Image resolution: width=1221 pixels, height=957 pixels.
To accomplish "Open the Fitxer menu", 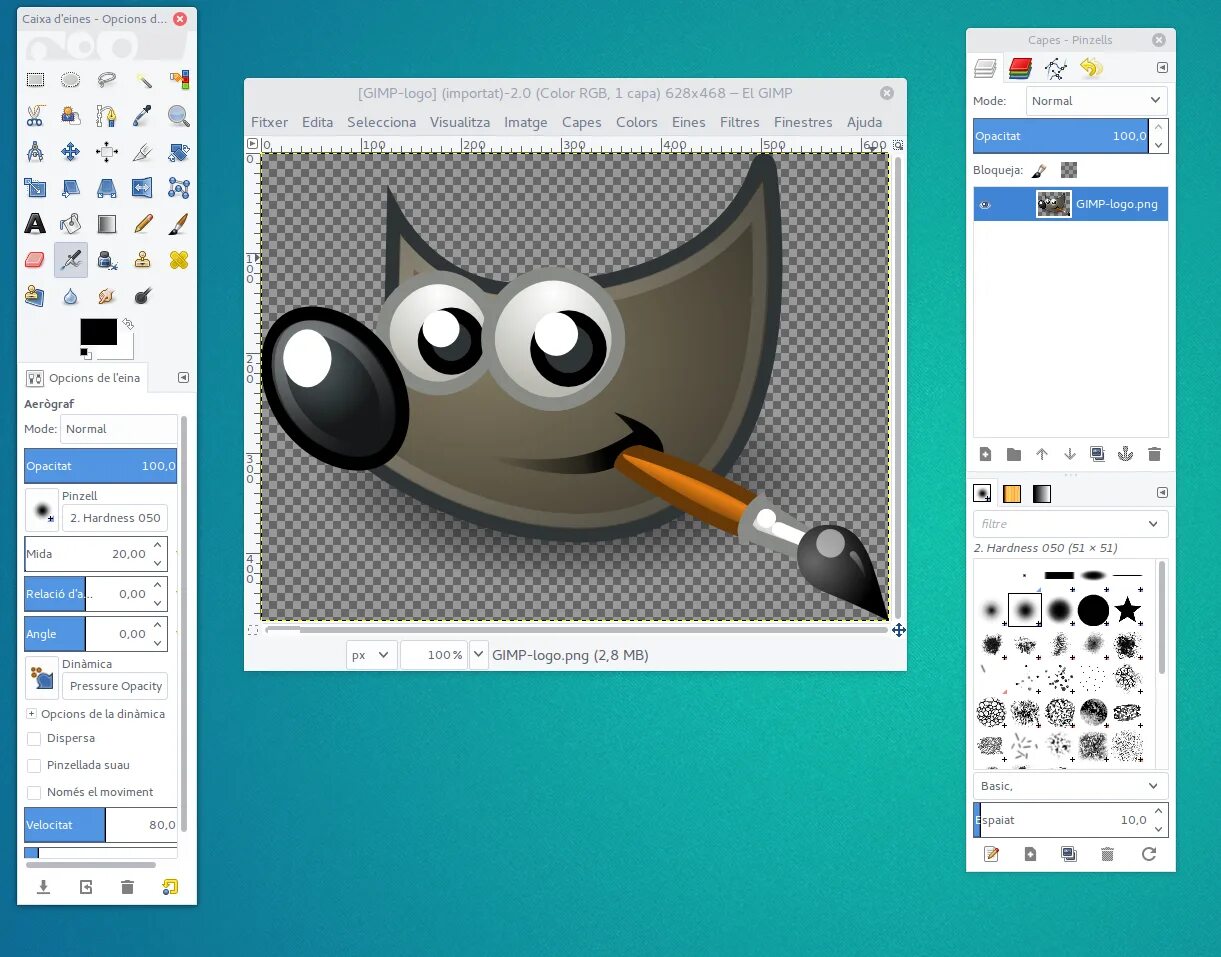I will tap(269, 122).
